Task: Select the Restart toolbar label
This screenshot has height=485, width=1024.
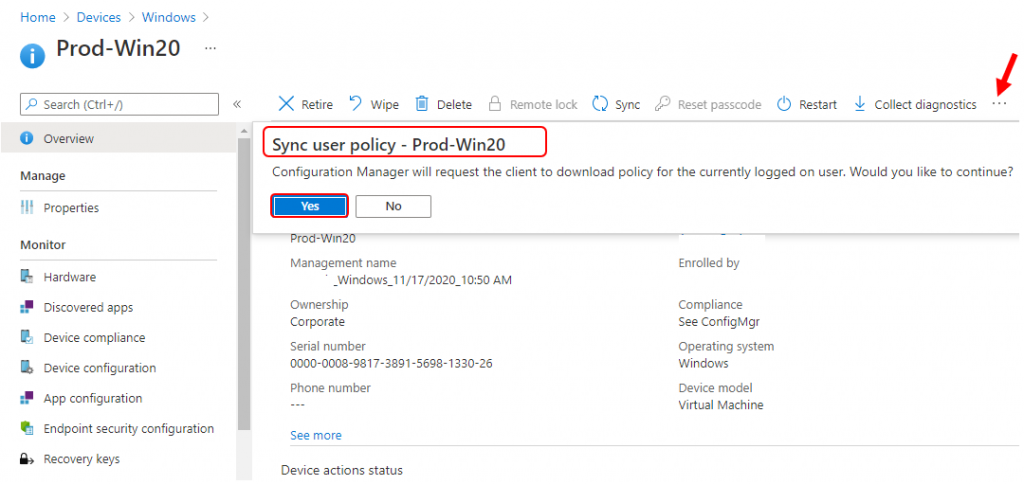Action: coord(818,104)
